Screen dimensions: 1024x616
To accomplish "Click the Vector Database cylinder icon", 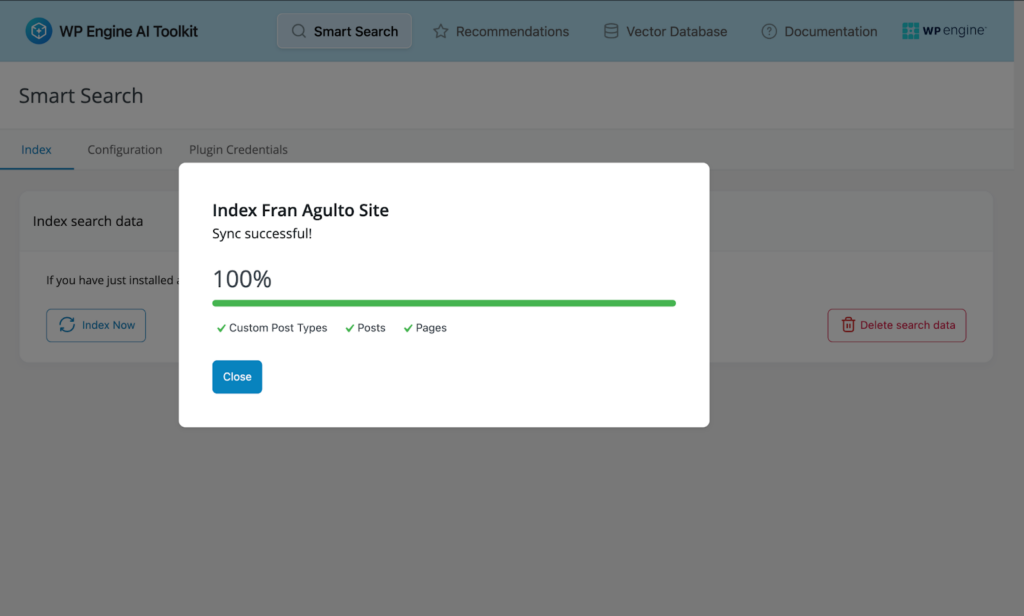I will pyautogui.click(x=611, y=31).
